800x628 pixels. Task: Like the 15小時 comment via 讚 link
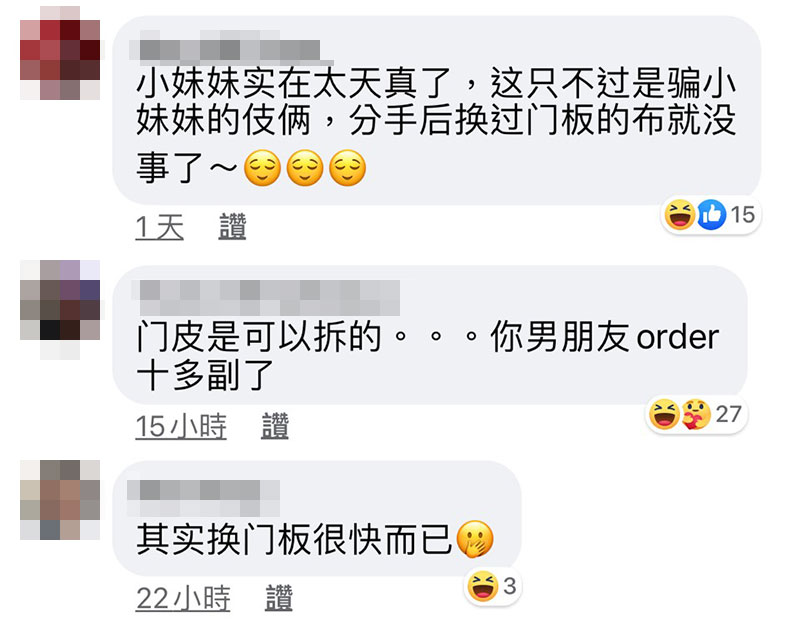[275, 426]
